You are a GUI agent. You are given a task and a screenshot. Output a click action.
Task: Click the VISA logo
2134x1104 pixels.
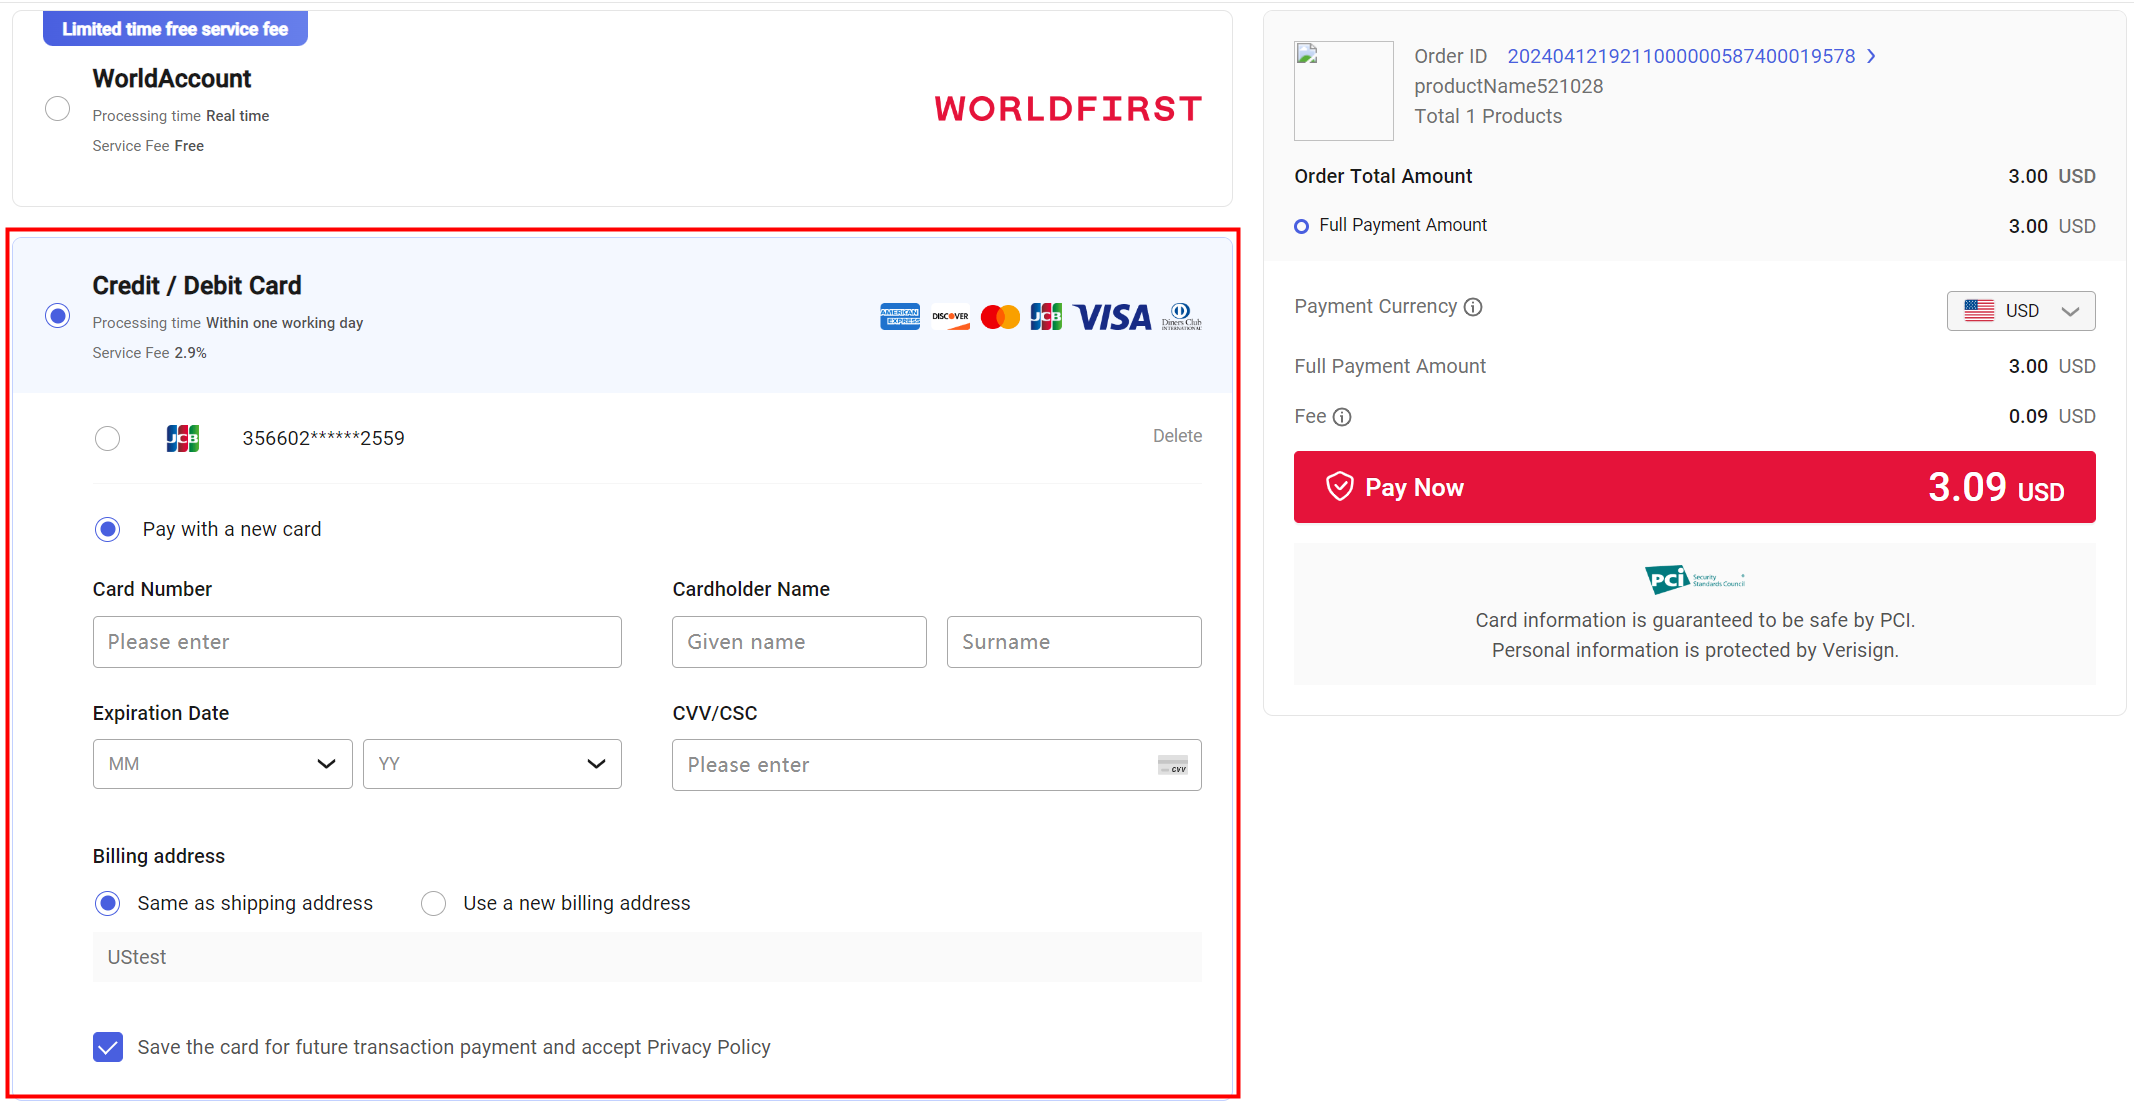[1113, 317]
